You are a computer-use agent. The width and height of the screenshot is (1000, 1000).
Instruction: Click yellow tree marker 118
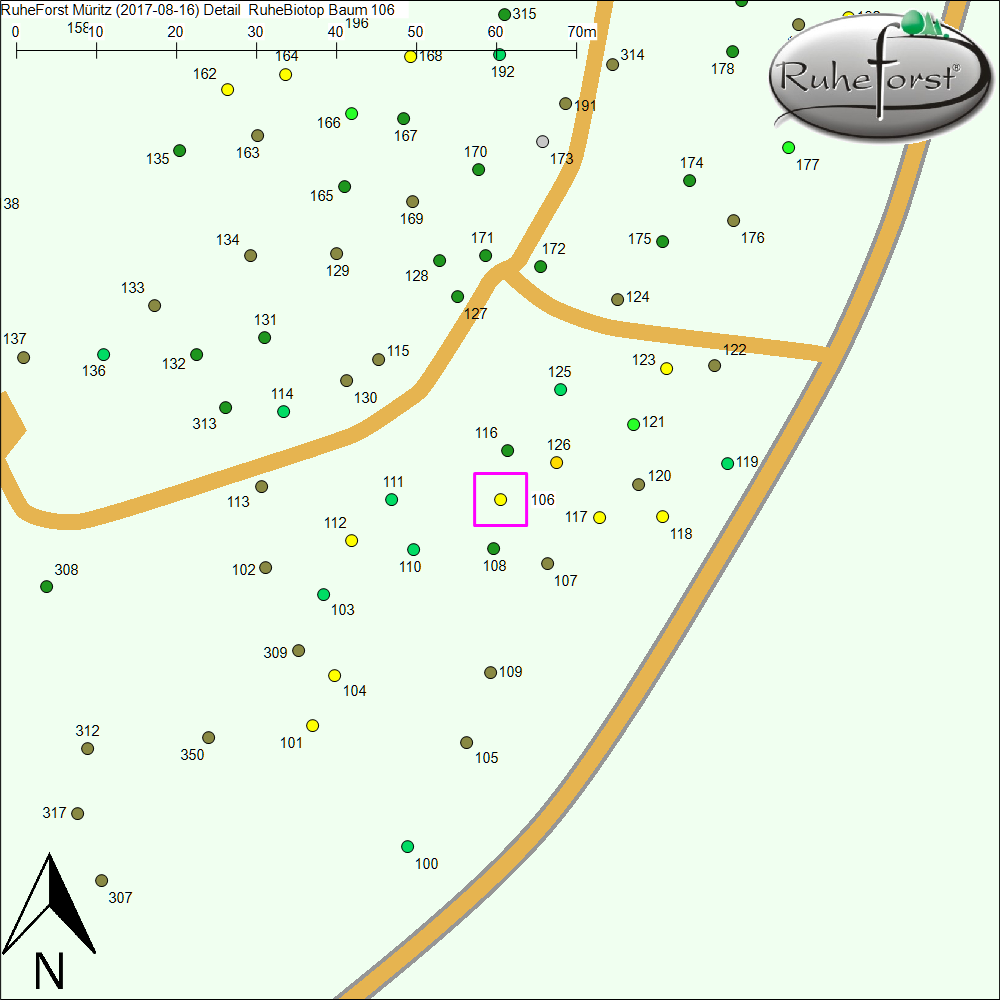point(662,516)
